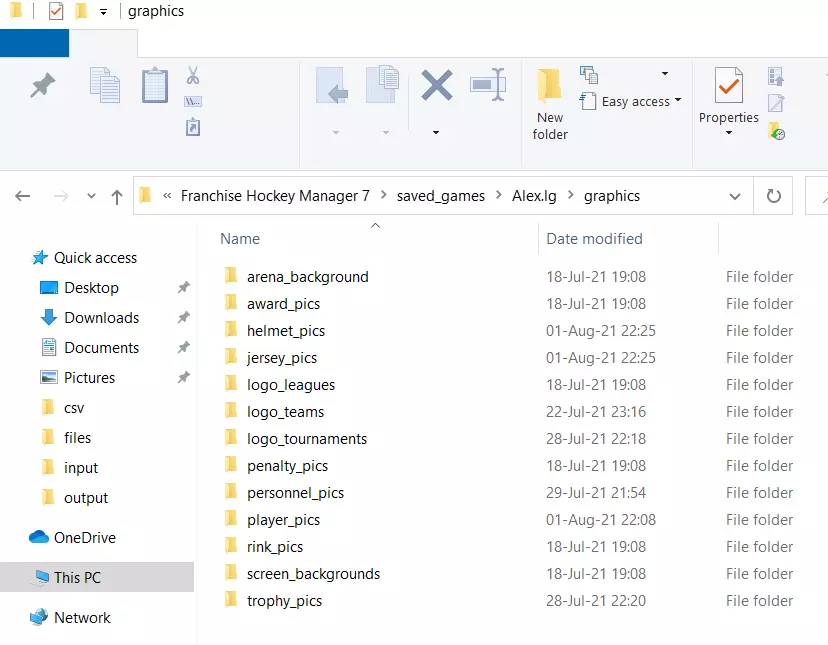Click the Cut scissors icon
The width and height of the screenshot is (828, 645).
click(x=193, y=76)
